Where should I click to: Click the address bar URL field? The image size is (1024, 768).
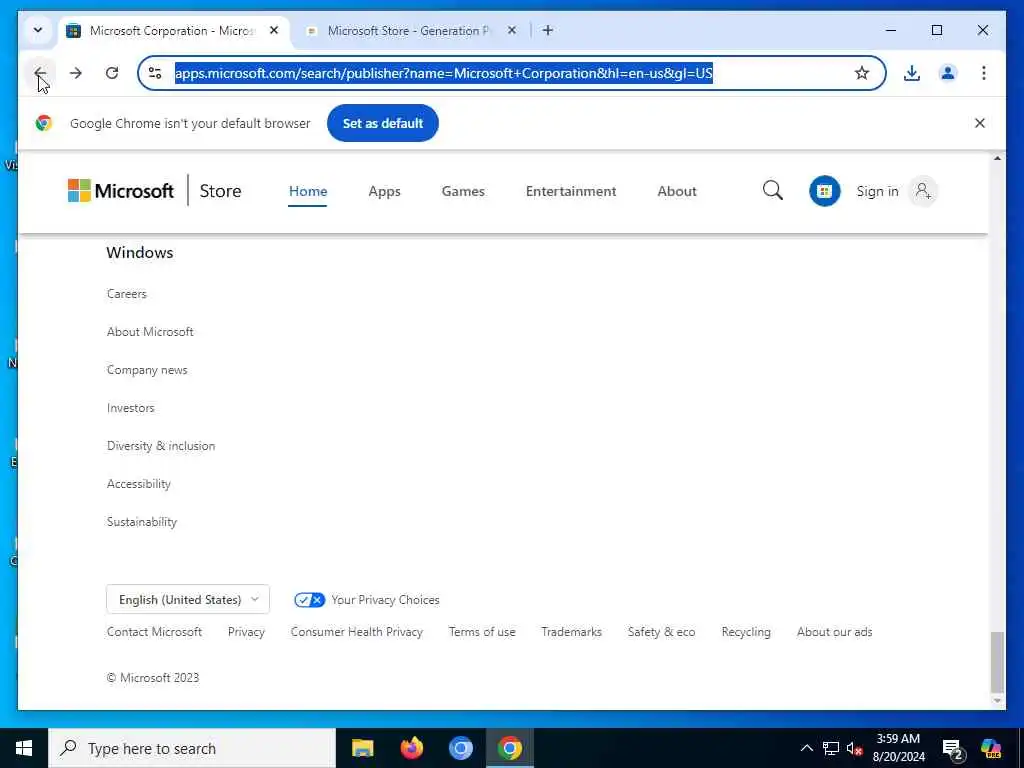pos(509,73)
